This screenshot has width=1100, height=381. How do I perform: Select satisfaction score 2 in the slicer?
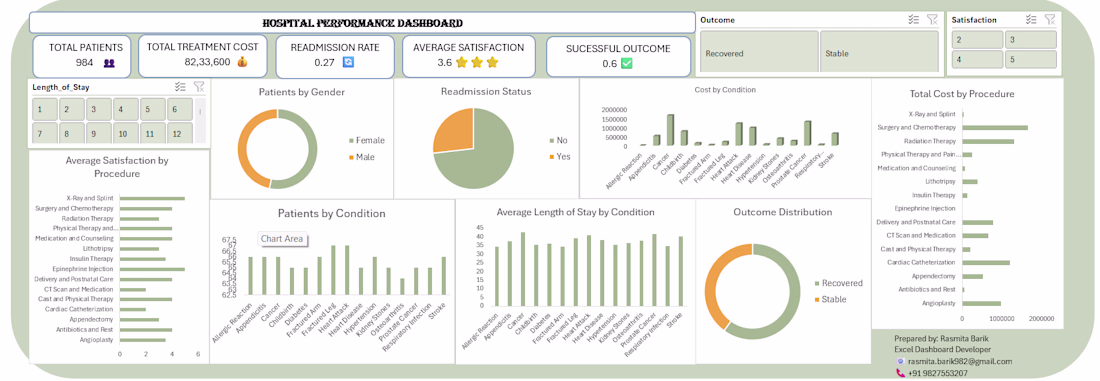click(977, 40)
